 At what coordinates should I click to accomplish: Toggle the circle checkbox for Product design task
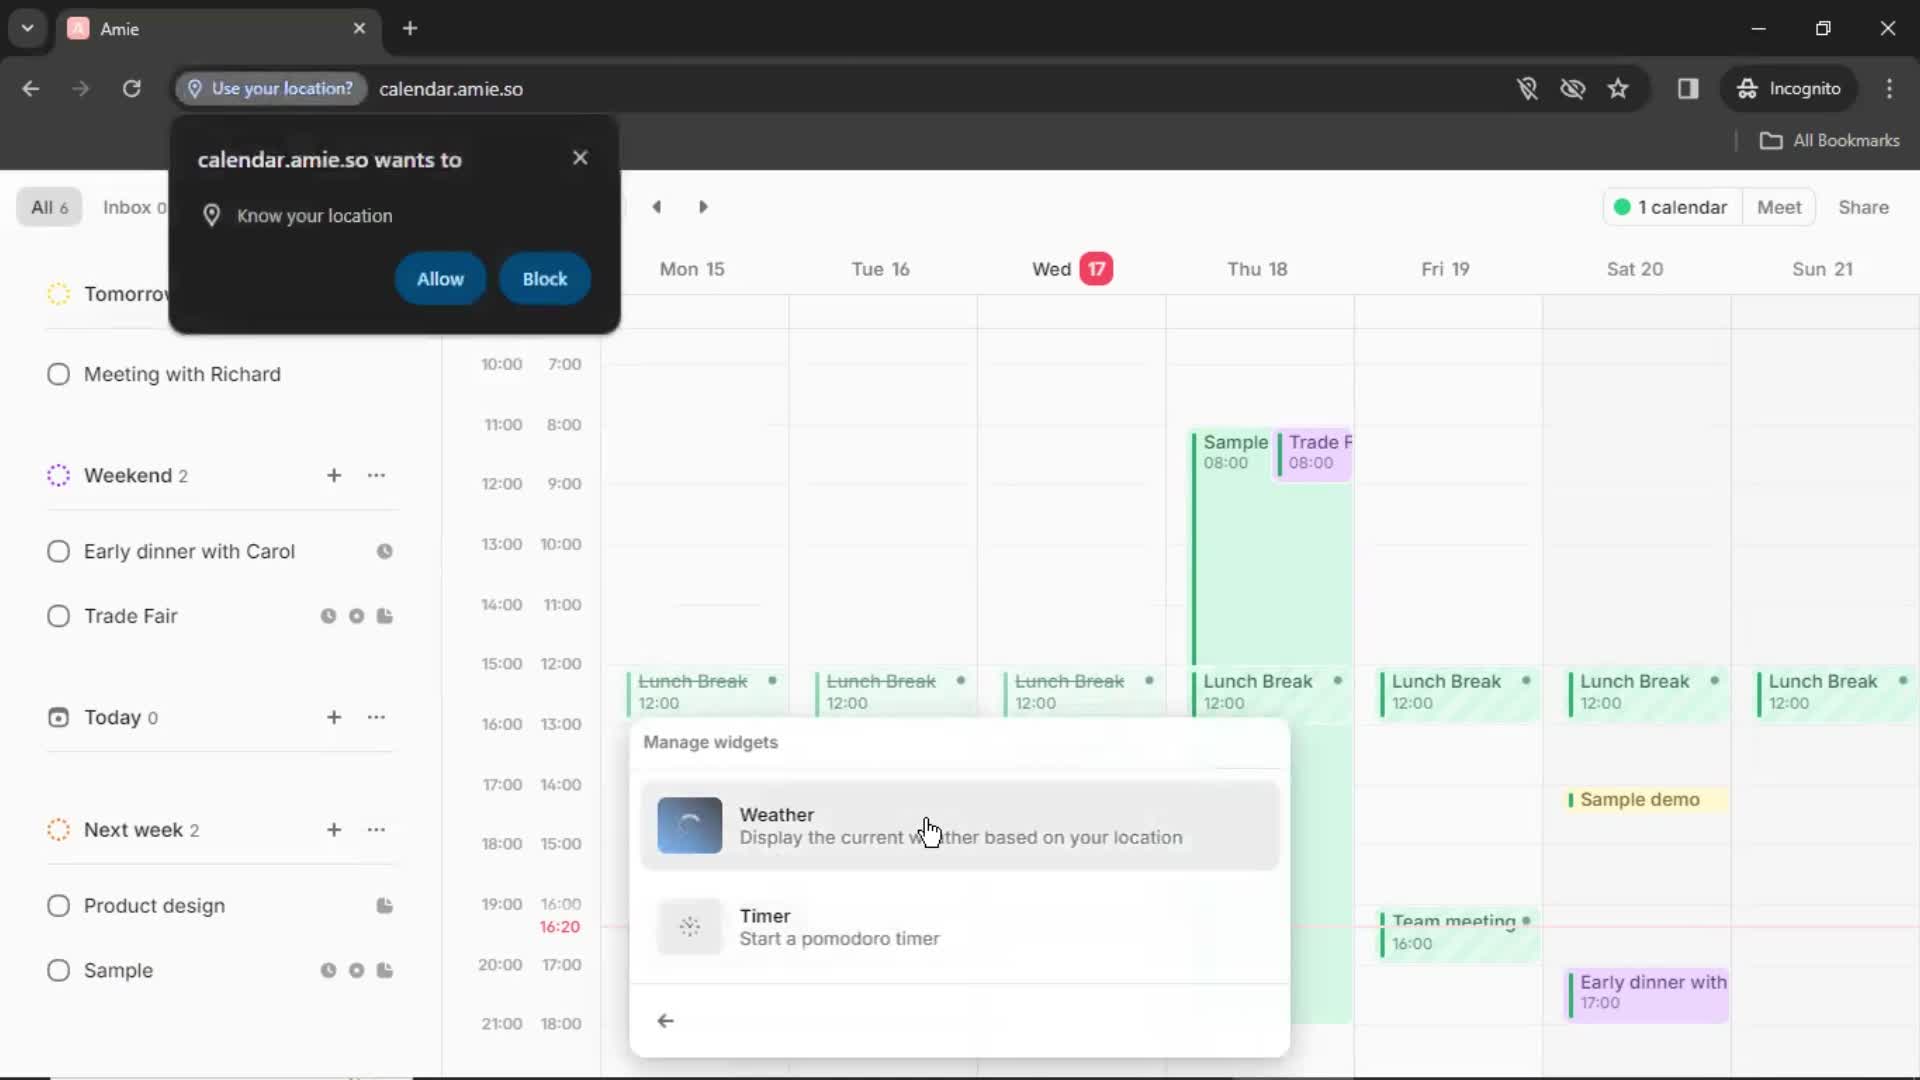pos(57,906)
